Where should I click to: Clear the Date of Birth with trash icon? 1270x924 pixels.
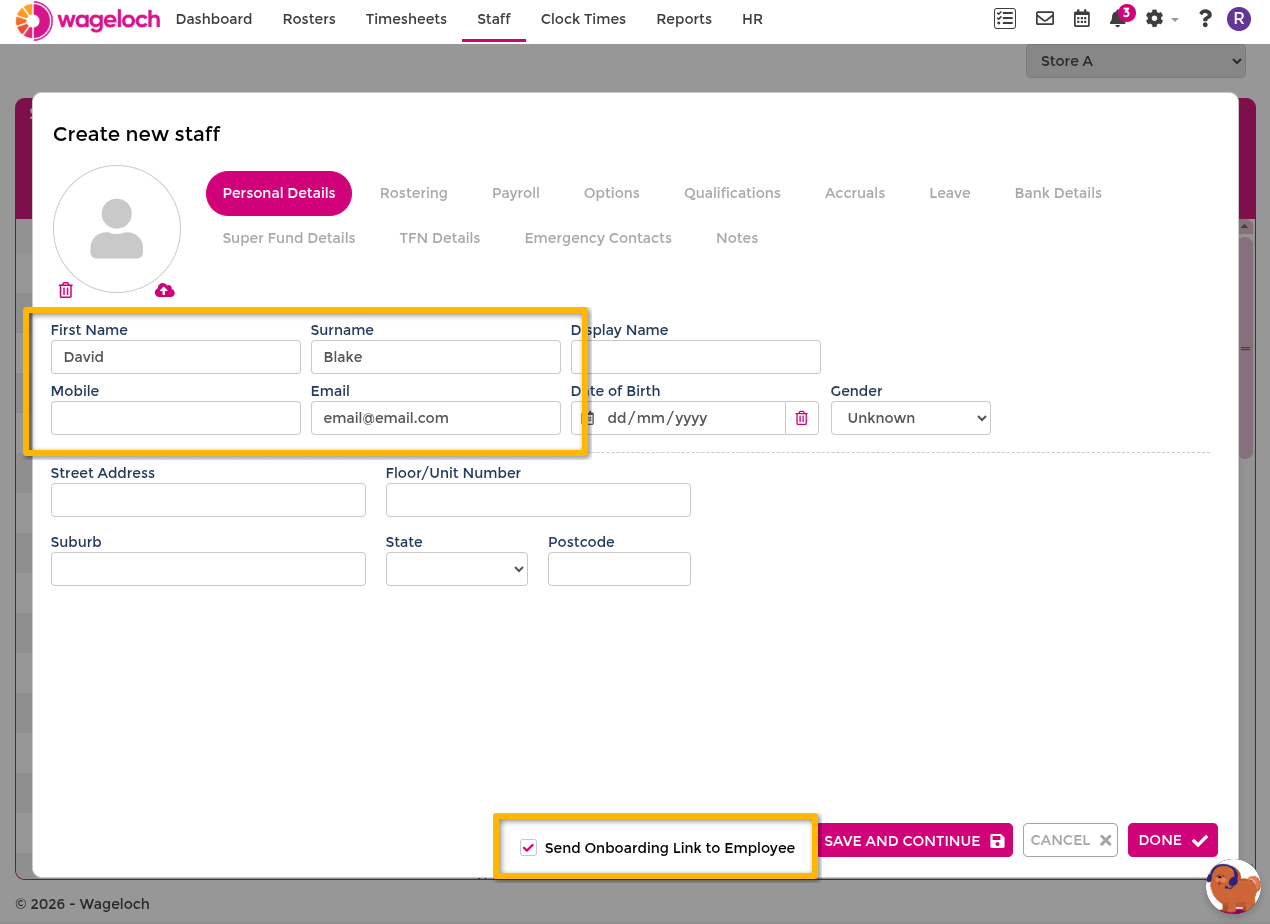coord(802,418)
